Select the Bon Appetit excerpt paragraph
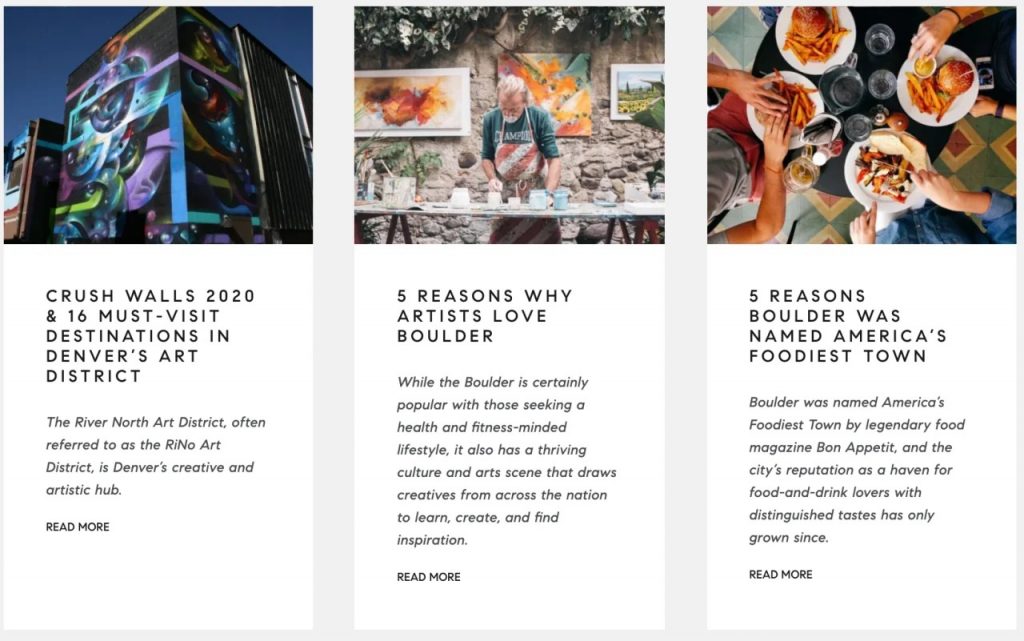1024x641 pixels. (857, 469)
